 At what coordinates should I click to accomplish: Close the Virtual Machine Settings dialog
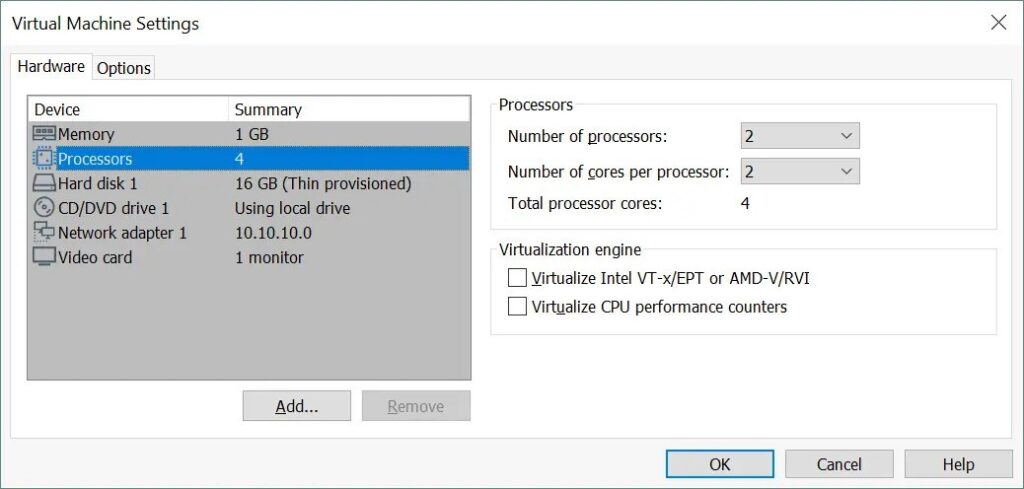[998, 23]
